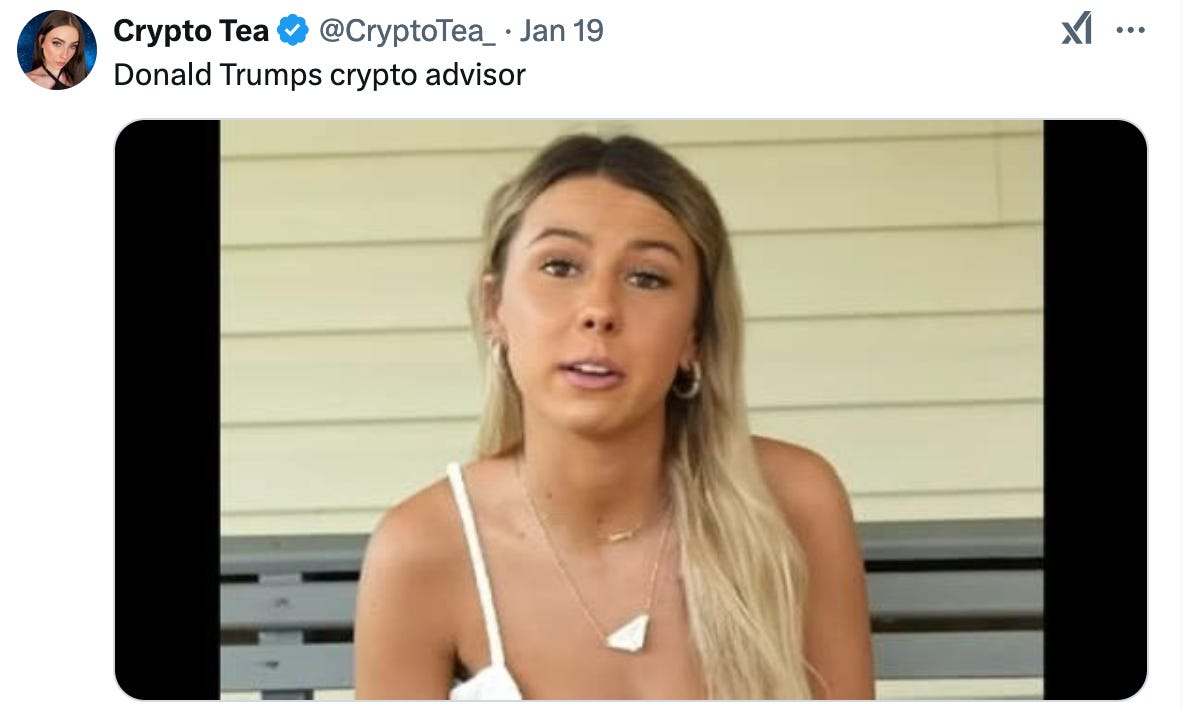
Task: Expand the post overflow menu via ellipsis
Action: 1131,30
